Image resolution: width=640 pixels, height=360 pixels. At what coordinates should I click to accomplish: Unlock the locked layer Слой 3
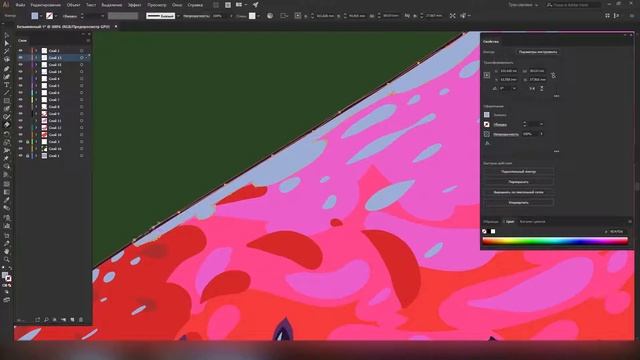[x=27, y=142]
